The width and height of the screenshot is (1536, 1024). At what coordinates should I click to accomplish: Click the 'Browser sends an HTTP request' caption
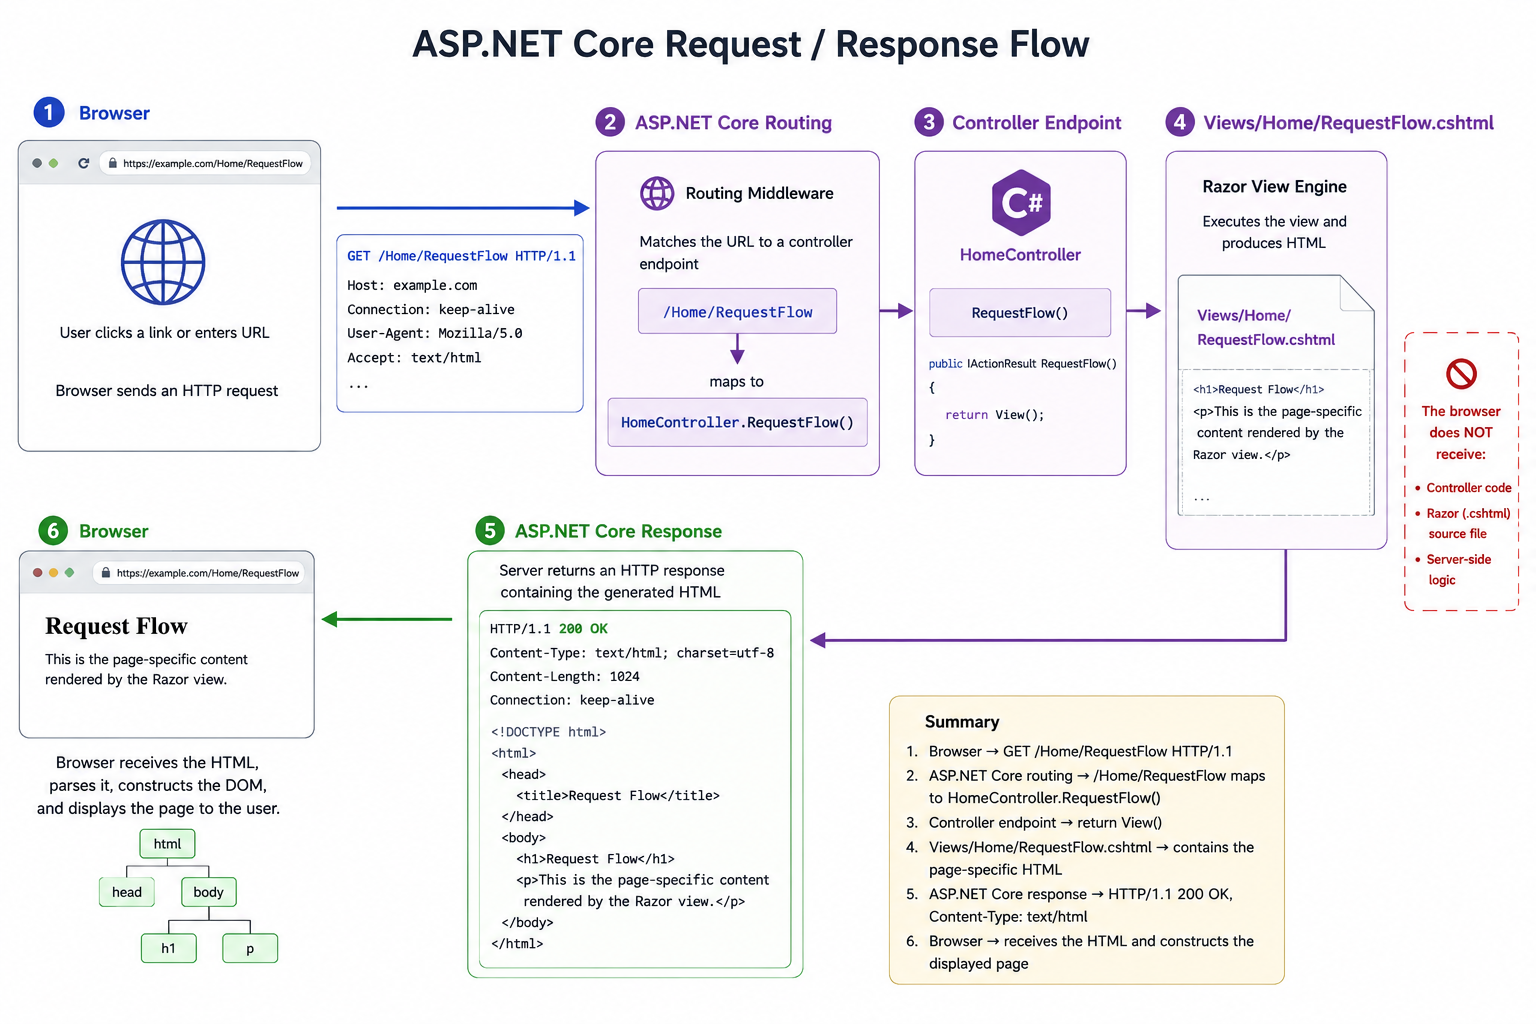(167, 391)
